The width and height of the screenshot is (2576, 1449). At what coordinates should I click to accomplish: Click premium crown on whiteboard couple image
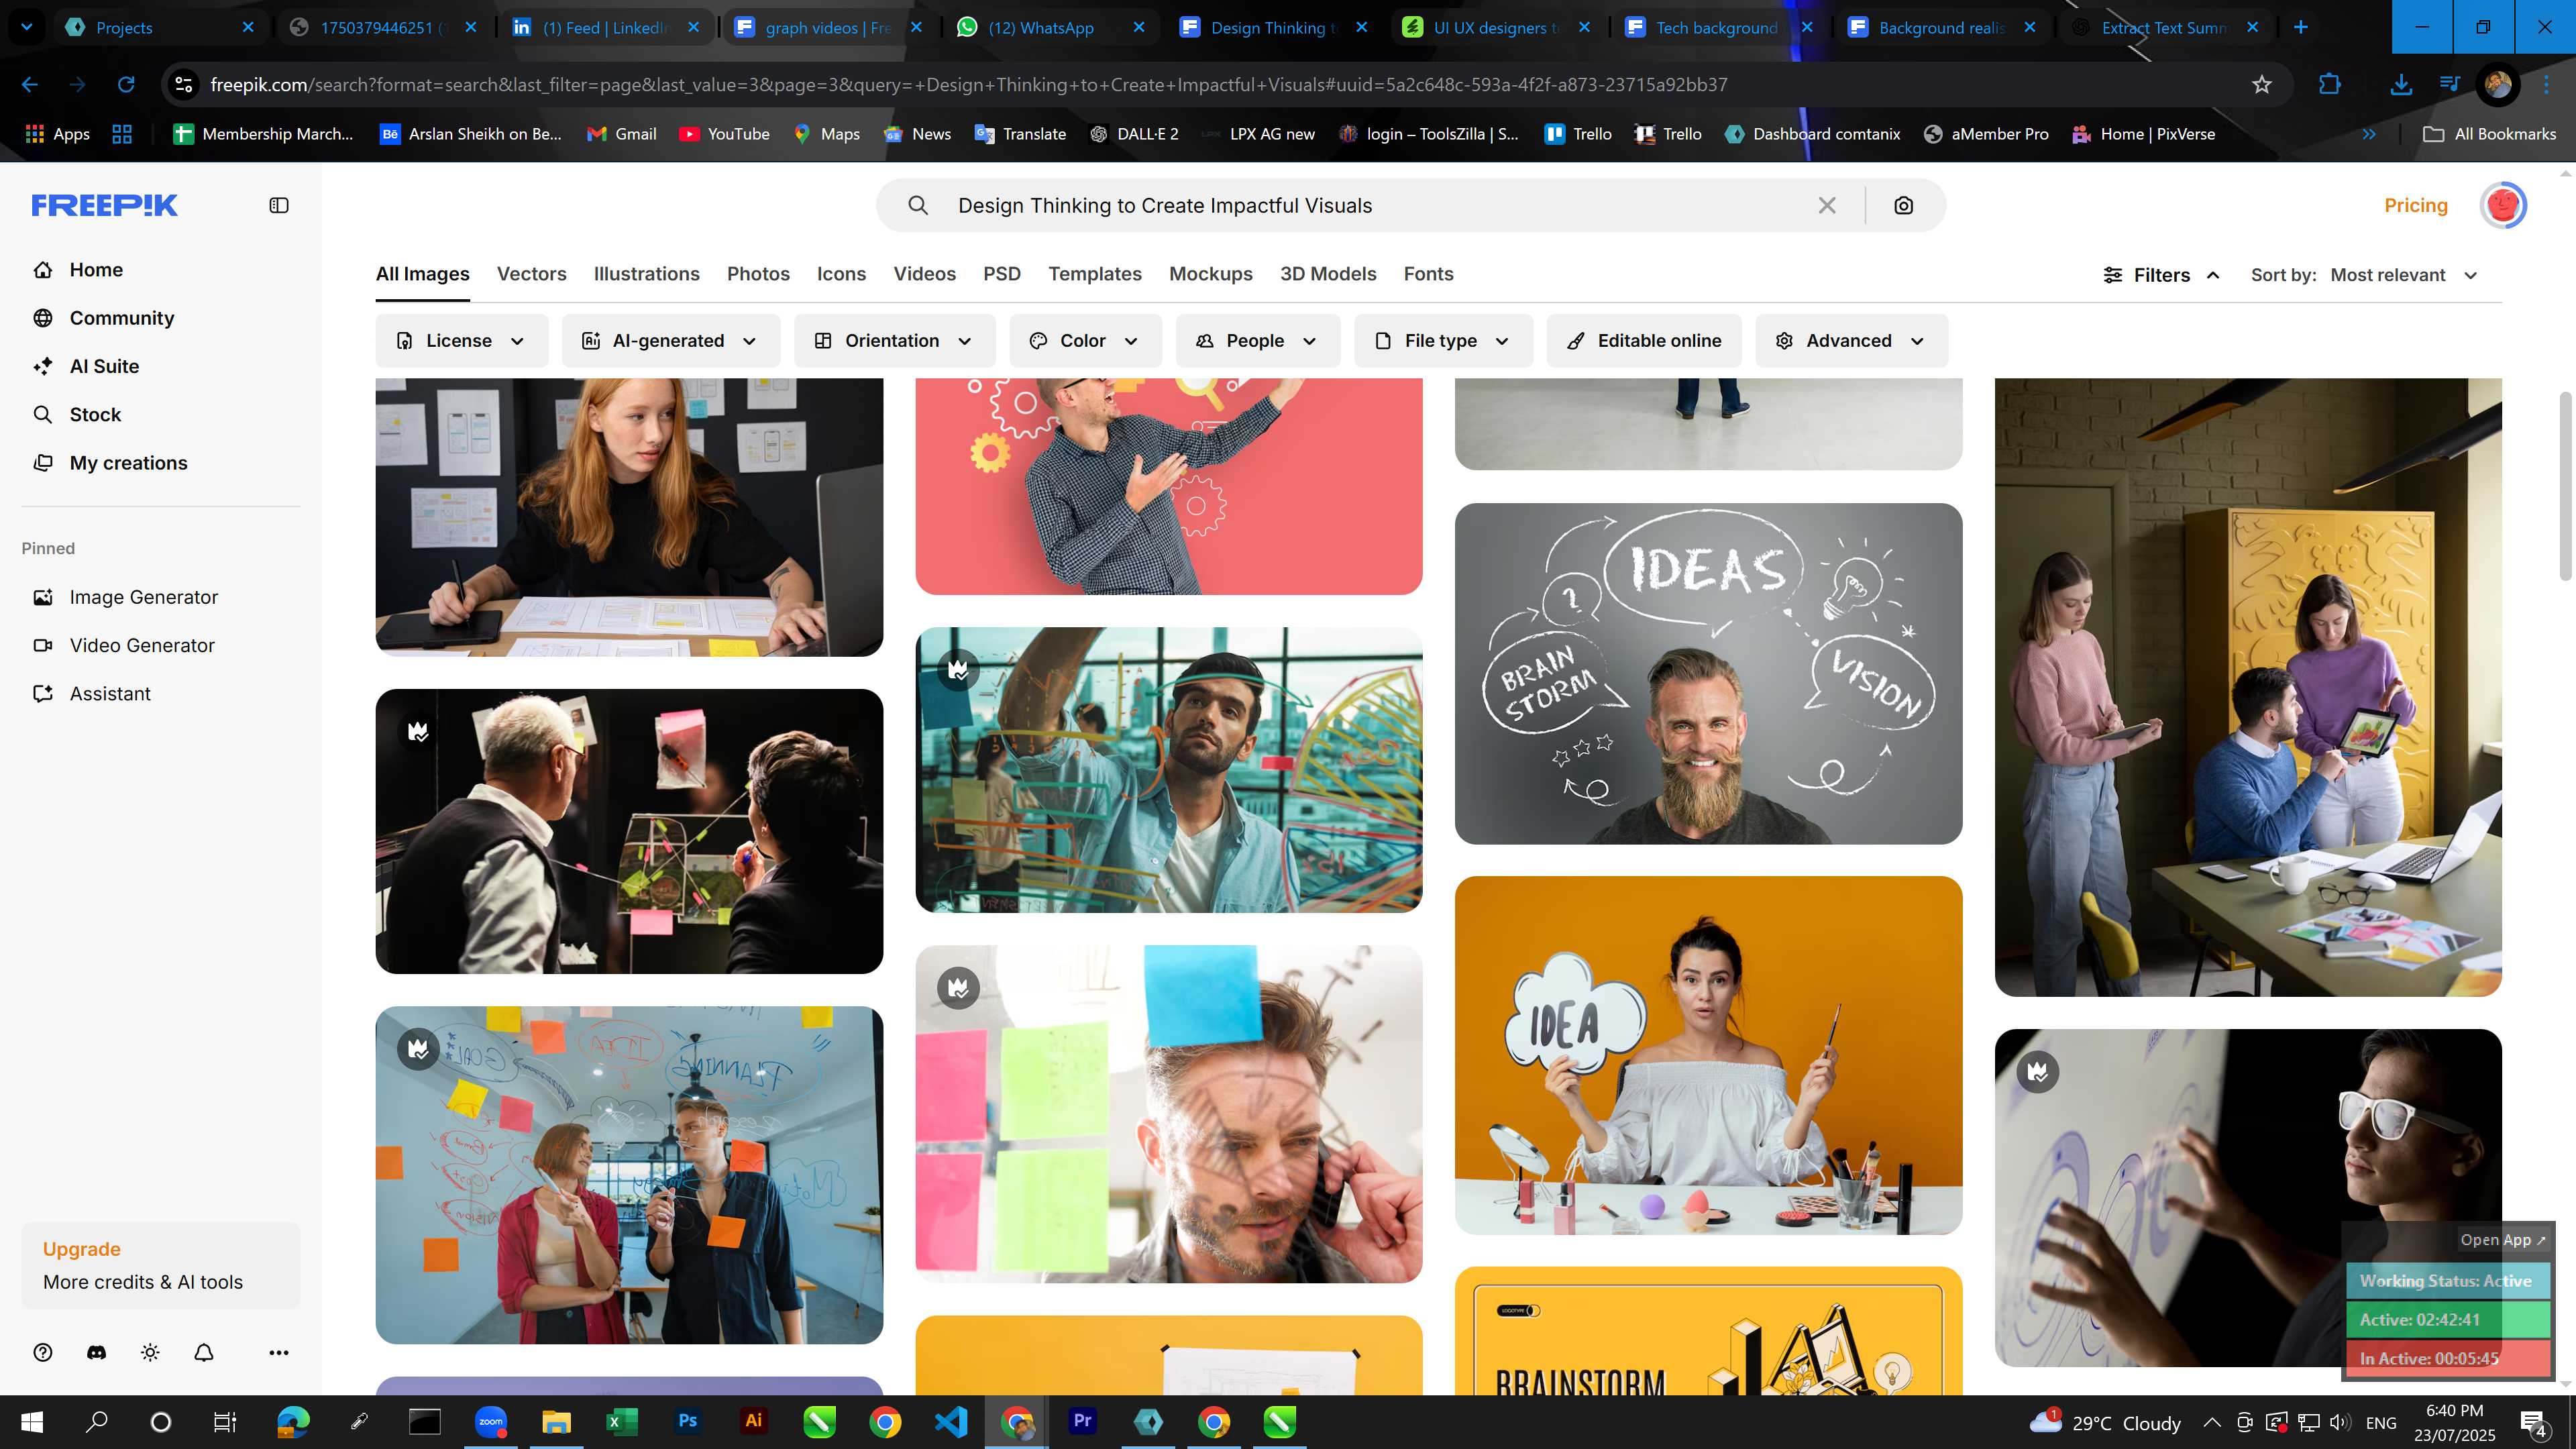point(418,1049)
